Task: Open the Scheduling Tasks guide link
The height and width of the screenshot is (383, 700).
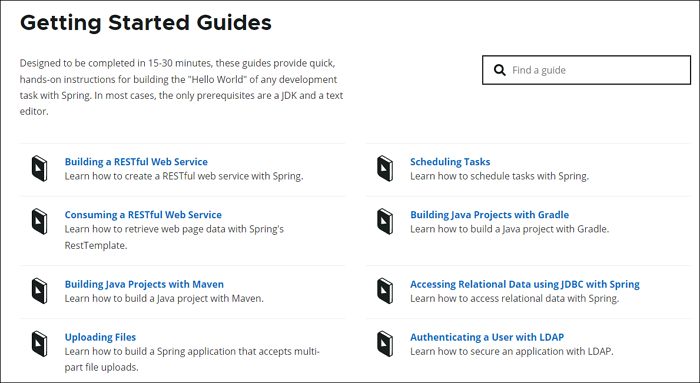Action: coord(450,162)
